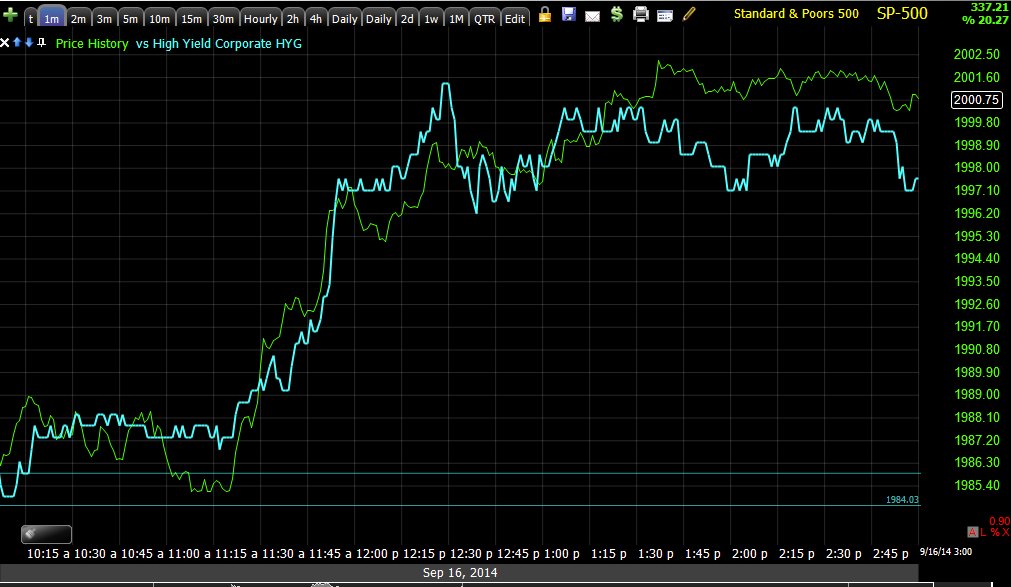This screenshot has height=587, width=1011.
Task: Click the red X near the scale options
Action: point(1006,532)
